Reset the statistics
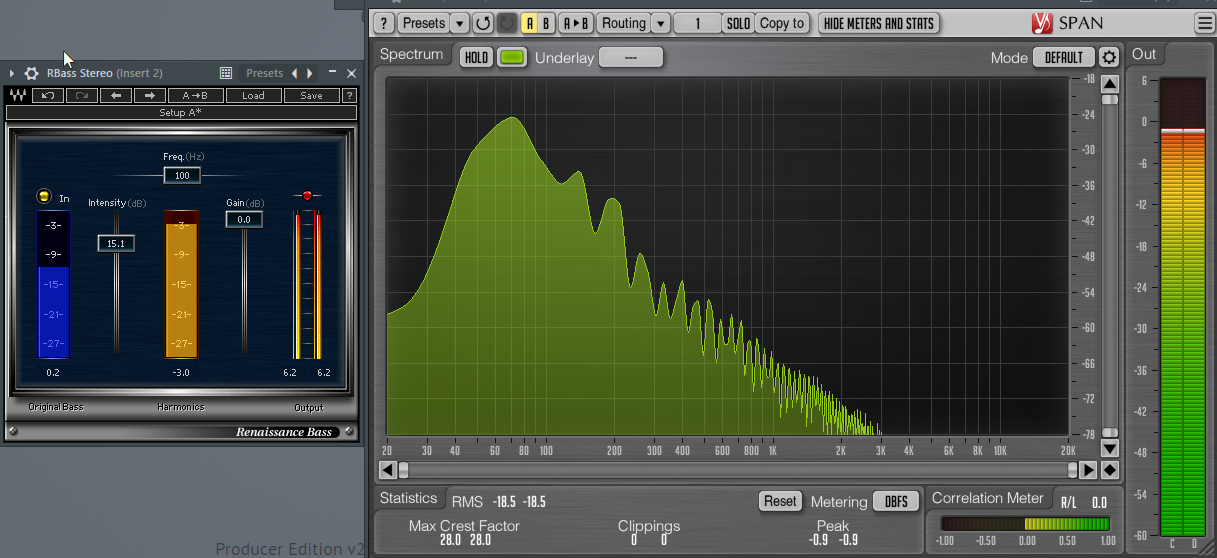This screenshot has height=558, width=1217. 780,501
